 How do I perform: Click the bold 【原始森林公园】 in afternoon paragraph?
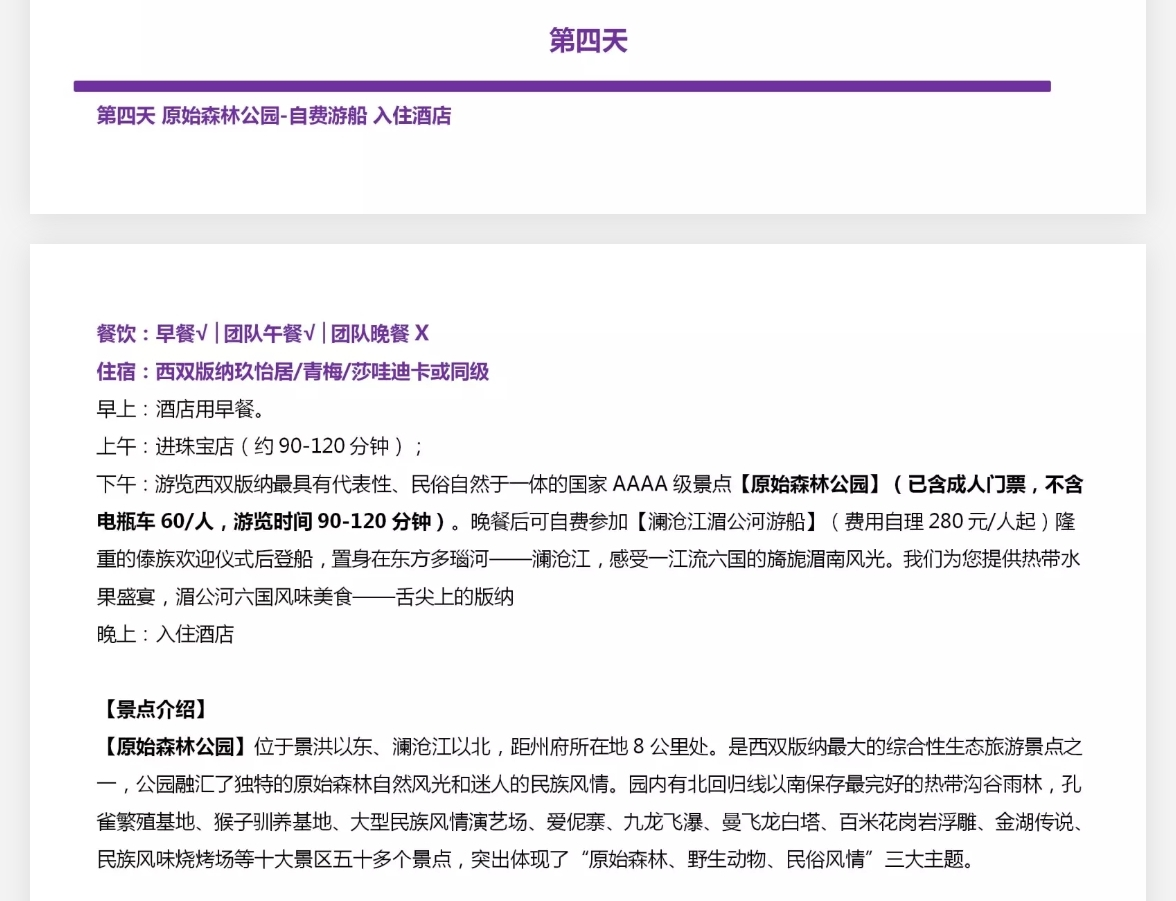click(810, 484)
